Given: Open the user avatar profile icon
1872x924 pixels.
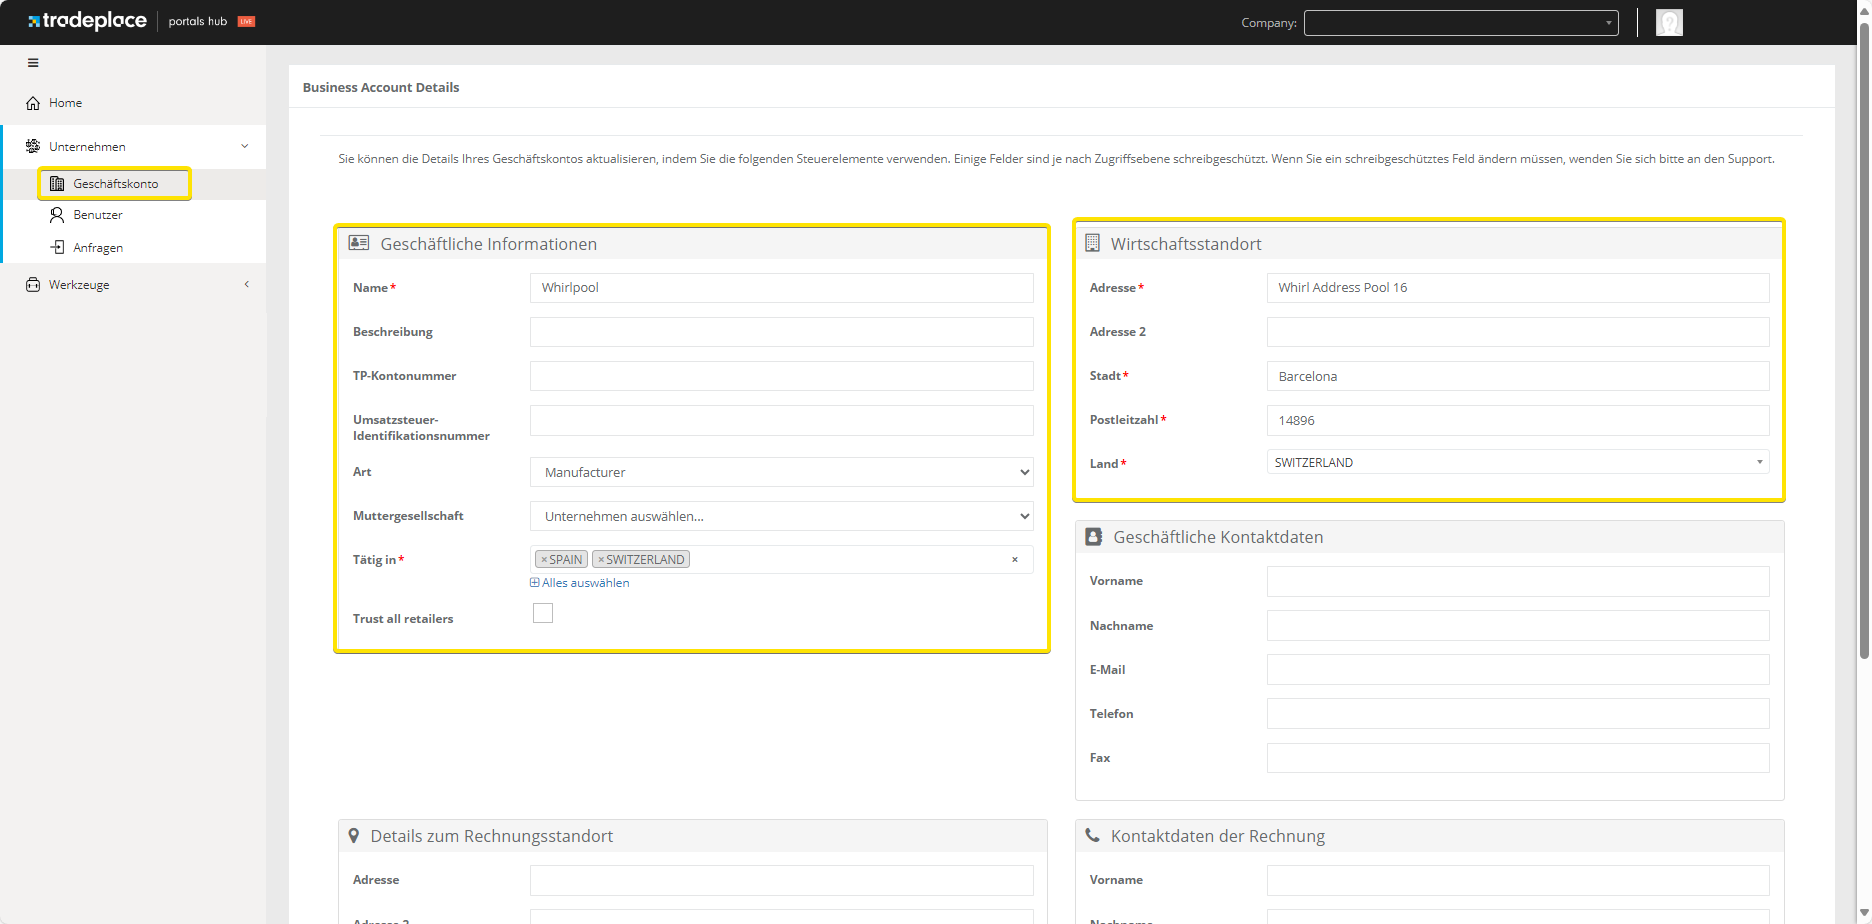Looking at the screenshot, I should [x=1669, y=22].
